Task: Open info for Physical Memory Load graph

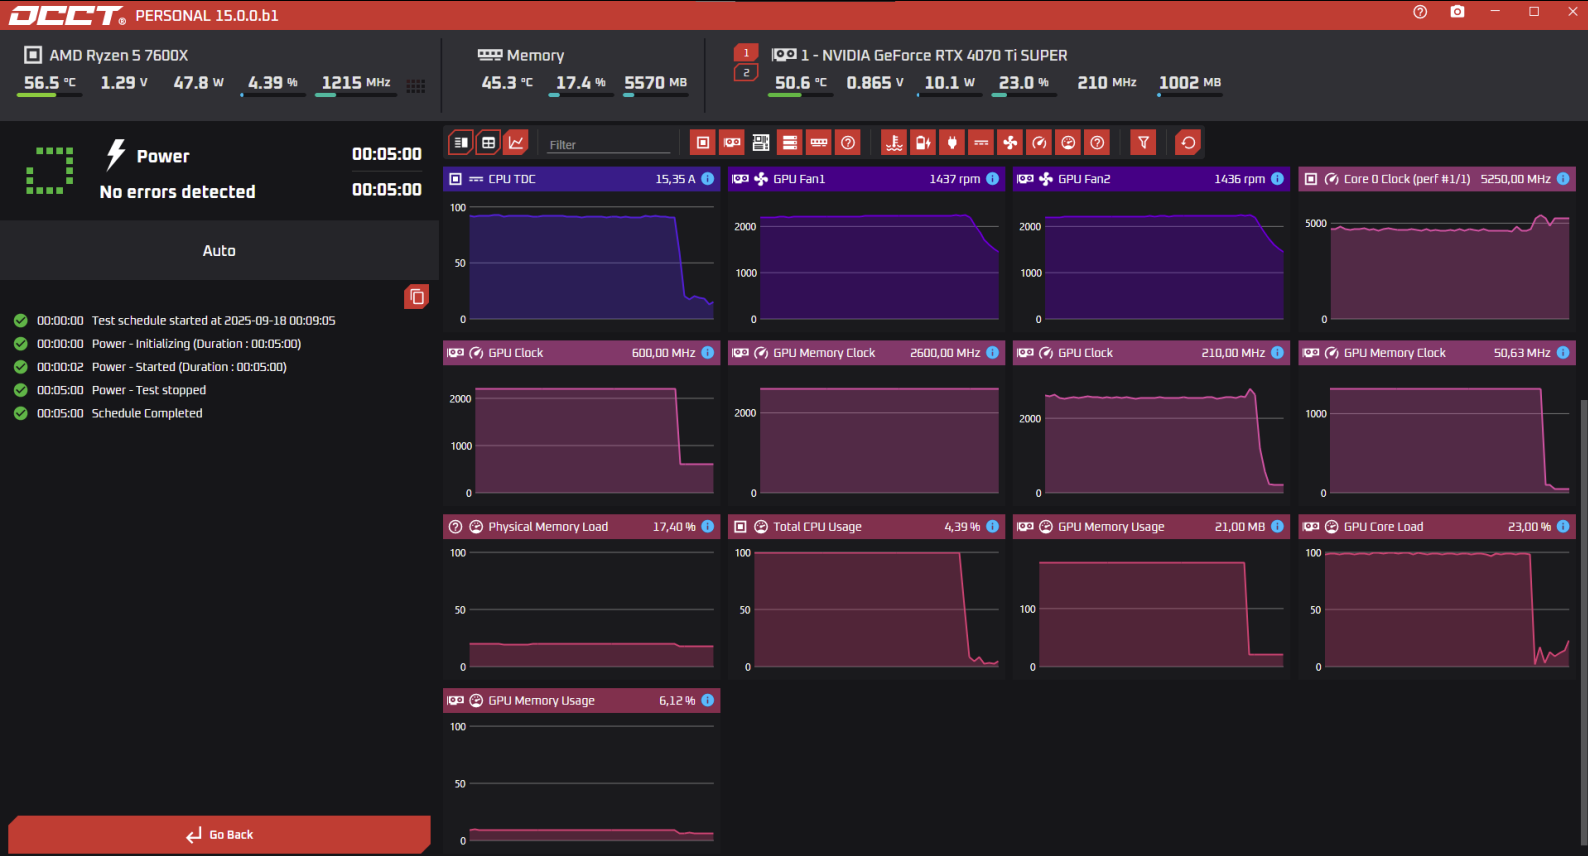Action: [708, 527]
